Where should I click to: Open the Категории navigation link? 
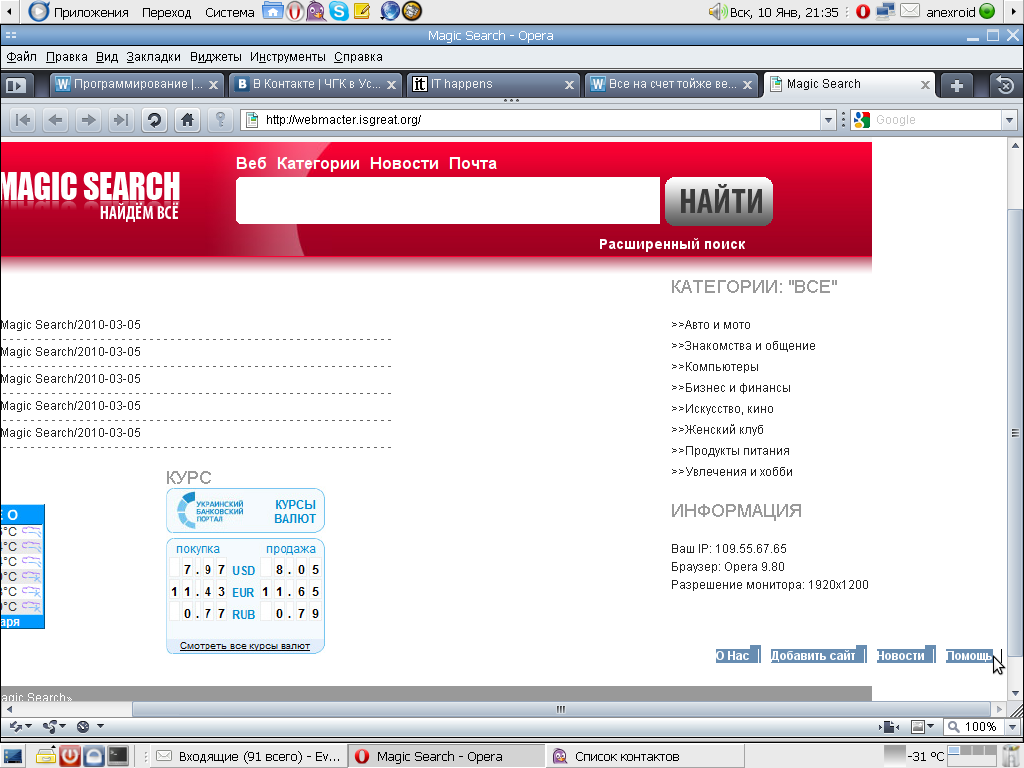[x=318, y=163]
